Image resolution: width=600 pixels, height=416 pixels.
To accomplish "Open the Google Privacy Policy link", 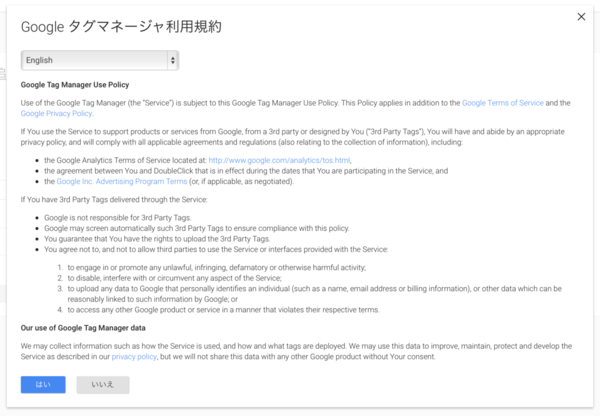I will click(56, 114).
